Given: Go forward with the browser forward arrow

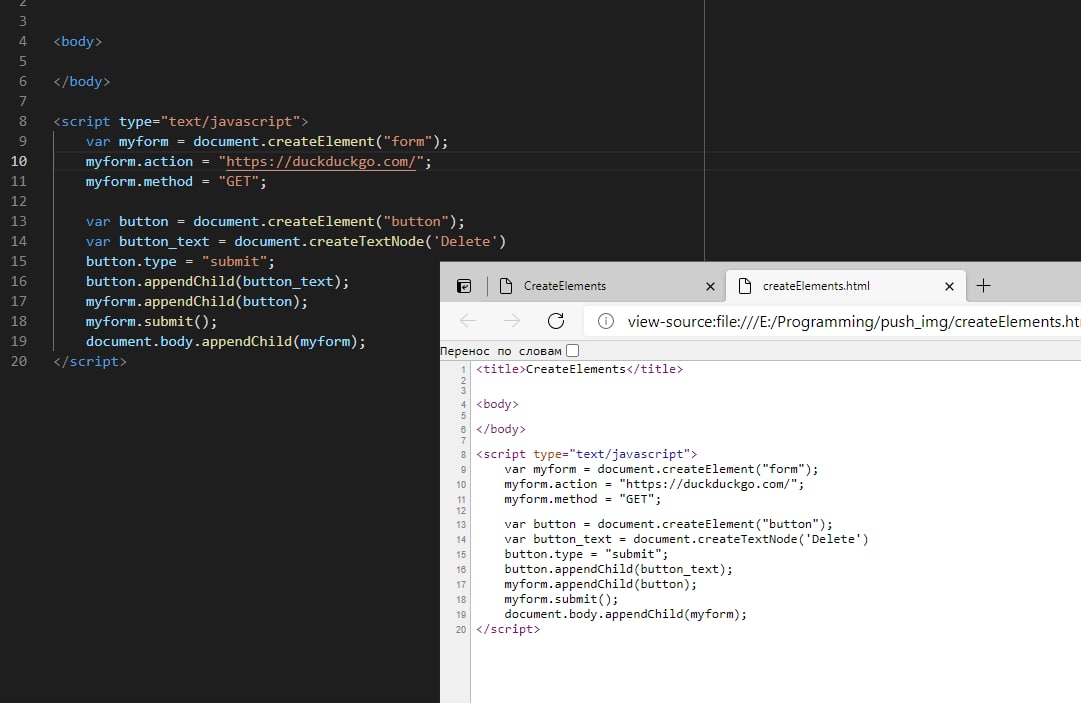Looking at the screenshot, I should pyautogui.click(x=512, y=320).
